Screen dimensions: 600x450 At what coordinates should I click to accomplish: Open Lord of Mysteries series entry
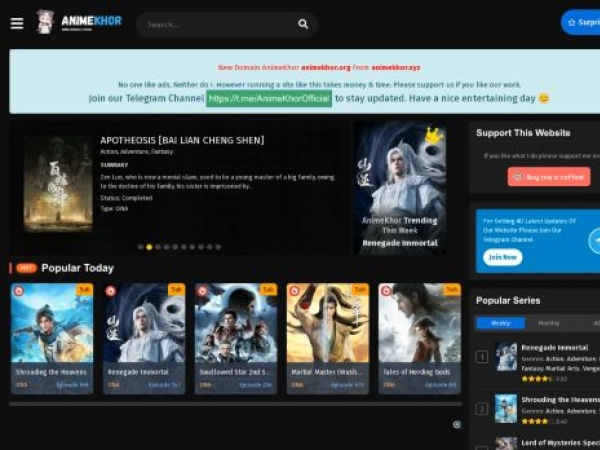pyautogui.click(x=561, y=443)
